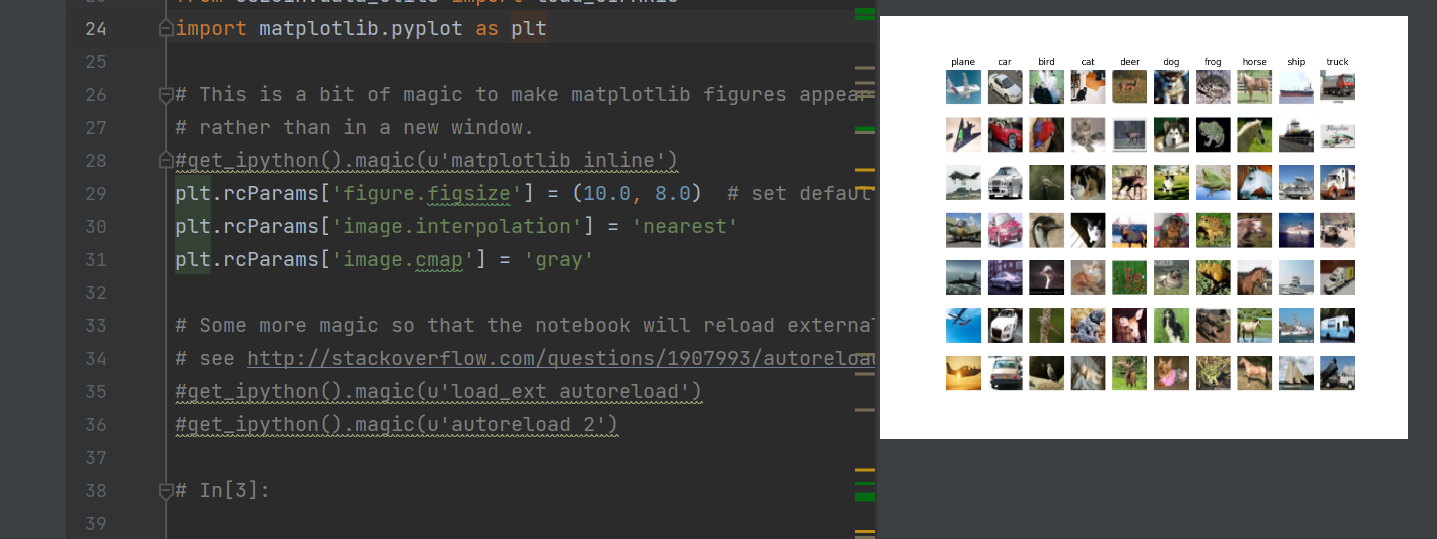
Task: Toggle the fold marker at line 28
Action: coord(166,161)
